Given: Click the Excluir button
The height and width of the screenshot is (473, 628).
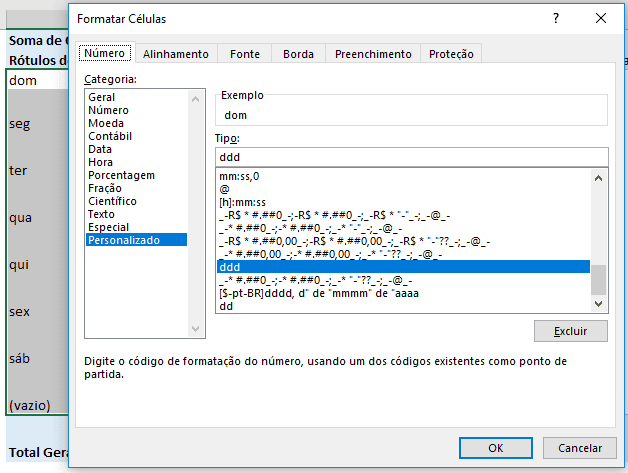Looking at the screenshot, I should [570, 331].
